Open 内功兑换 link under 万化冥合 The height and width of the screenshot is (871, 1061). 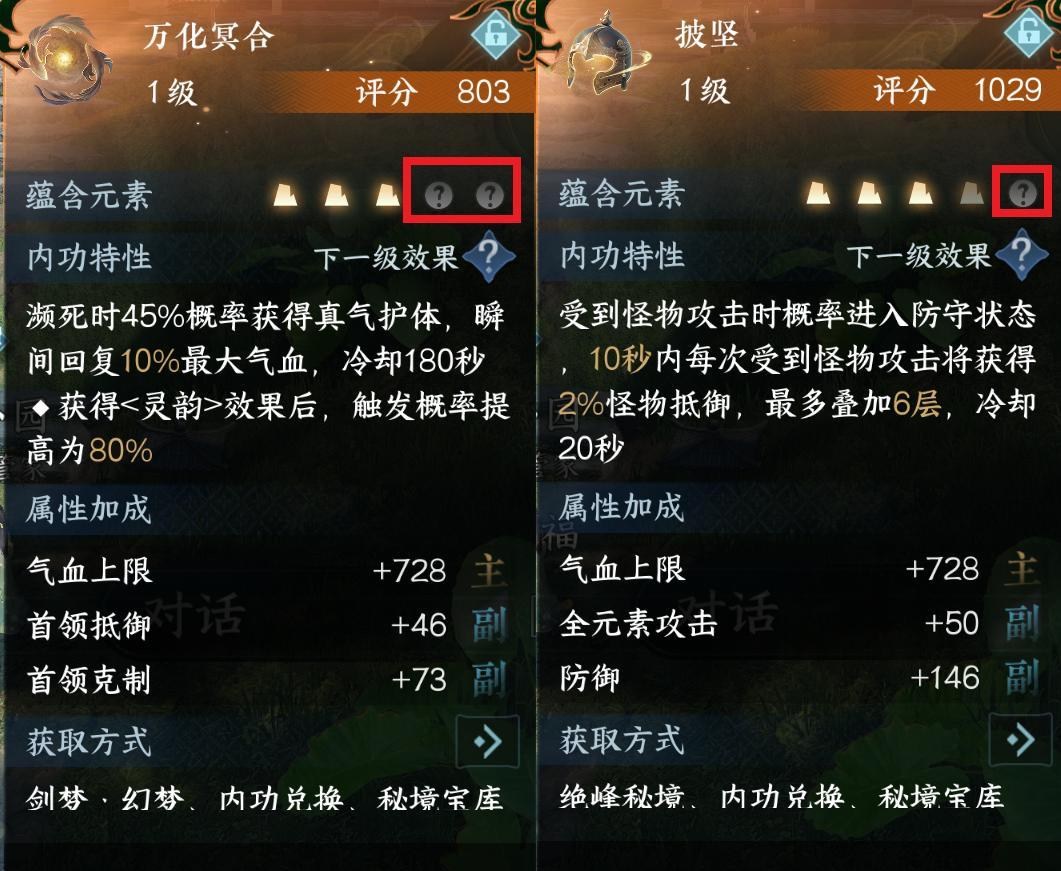281,799
